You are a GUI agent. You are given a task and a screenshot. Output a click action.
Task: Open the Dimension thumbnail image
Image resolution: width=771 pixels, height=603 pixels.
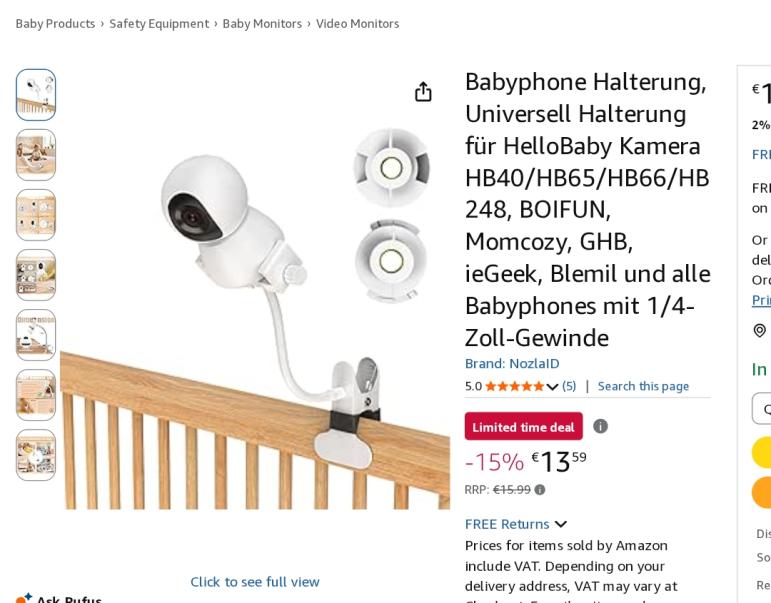[x=36, y=335]
